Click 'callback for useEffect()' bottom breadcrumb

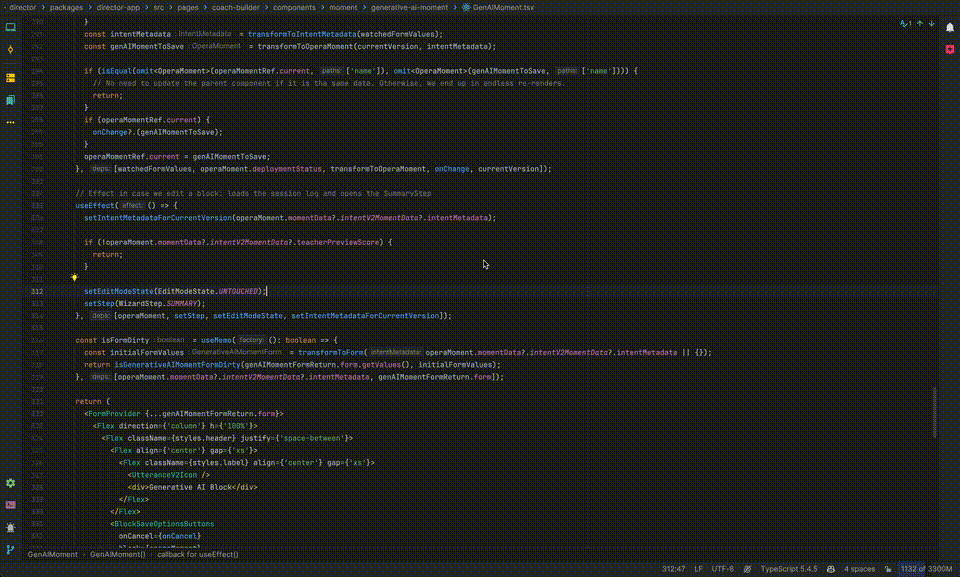coord(198,554)
